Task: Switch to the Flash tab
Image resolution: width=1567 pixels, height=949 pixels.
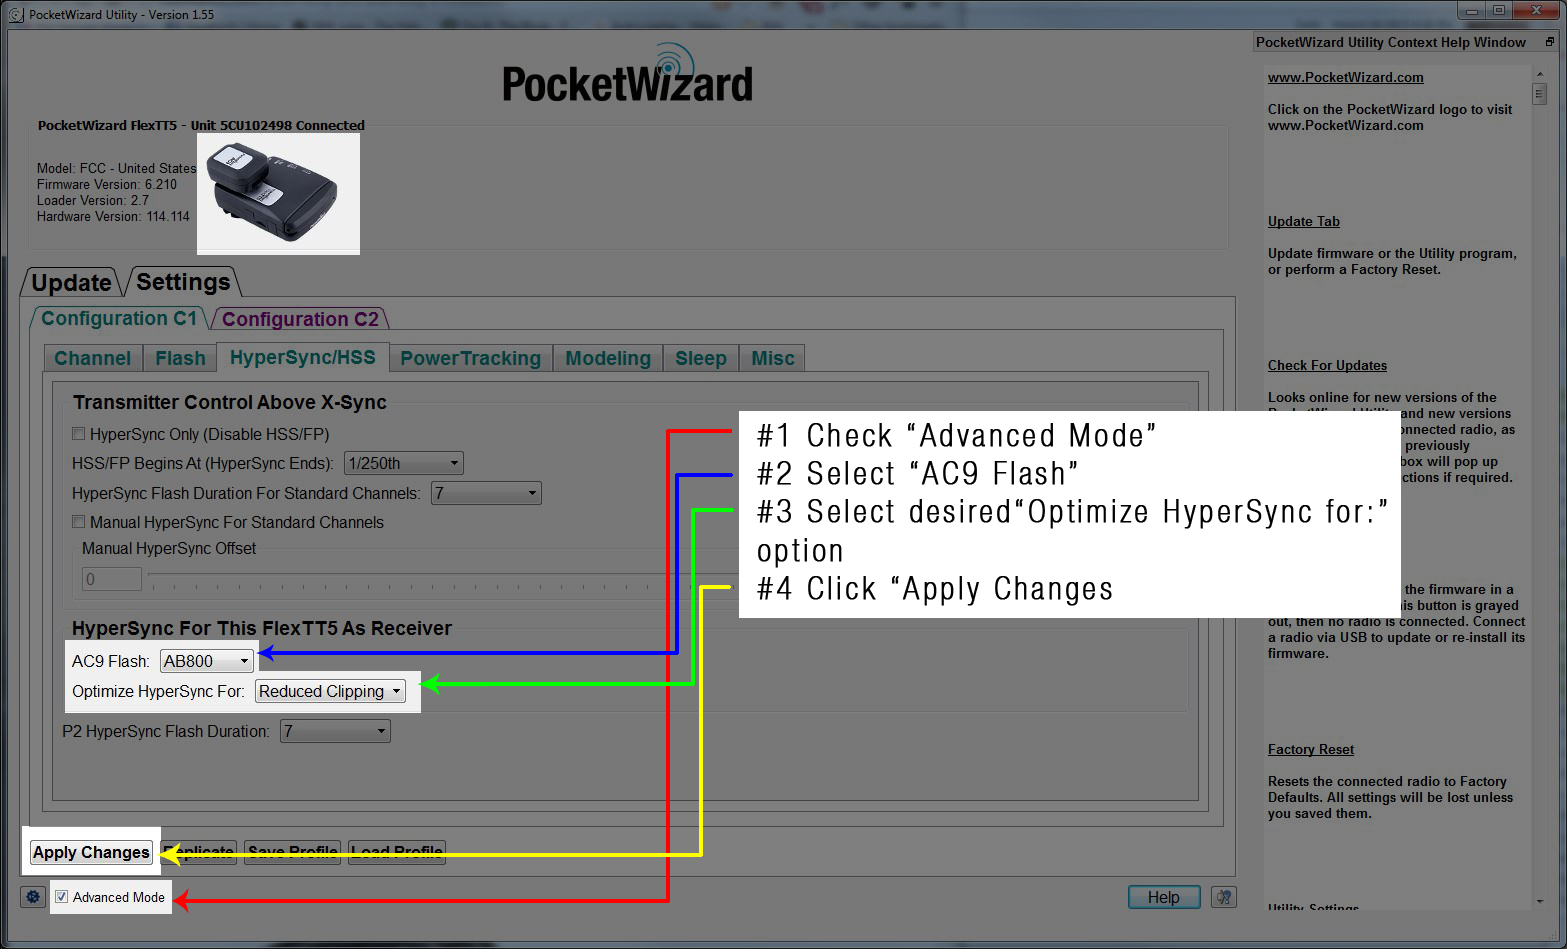Action: pyautogui.click(x=180, y=358)
